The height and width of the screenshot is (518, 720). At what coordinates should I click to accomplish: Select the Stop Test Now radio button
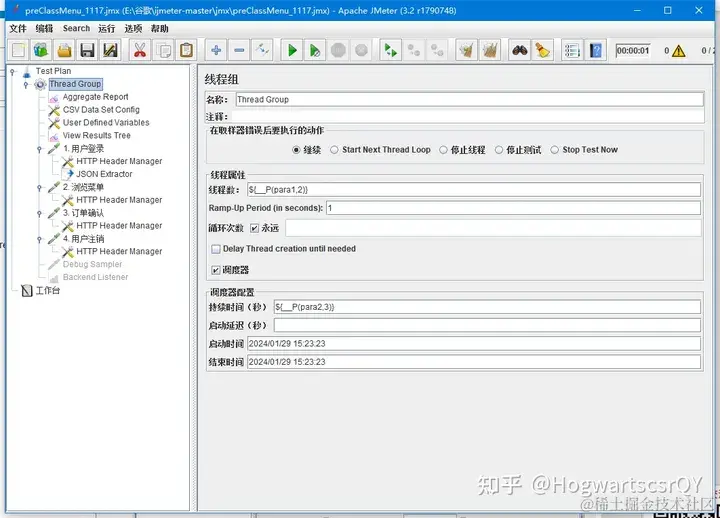point(555,150)
